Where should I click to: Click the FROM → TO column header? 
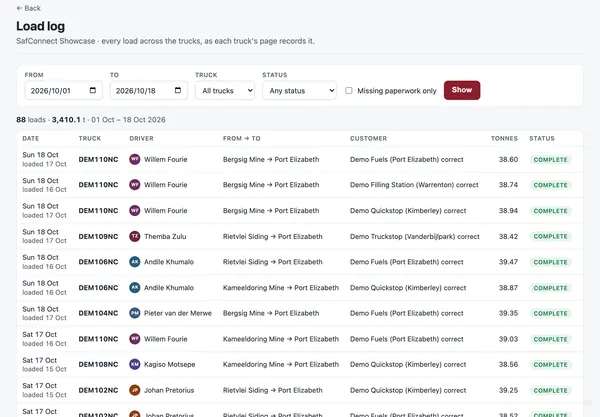tap(241, 138)
